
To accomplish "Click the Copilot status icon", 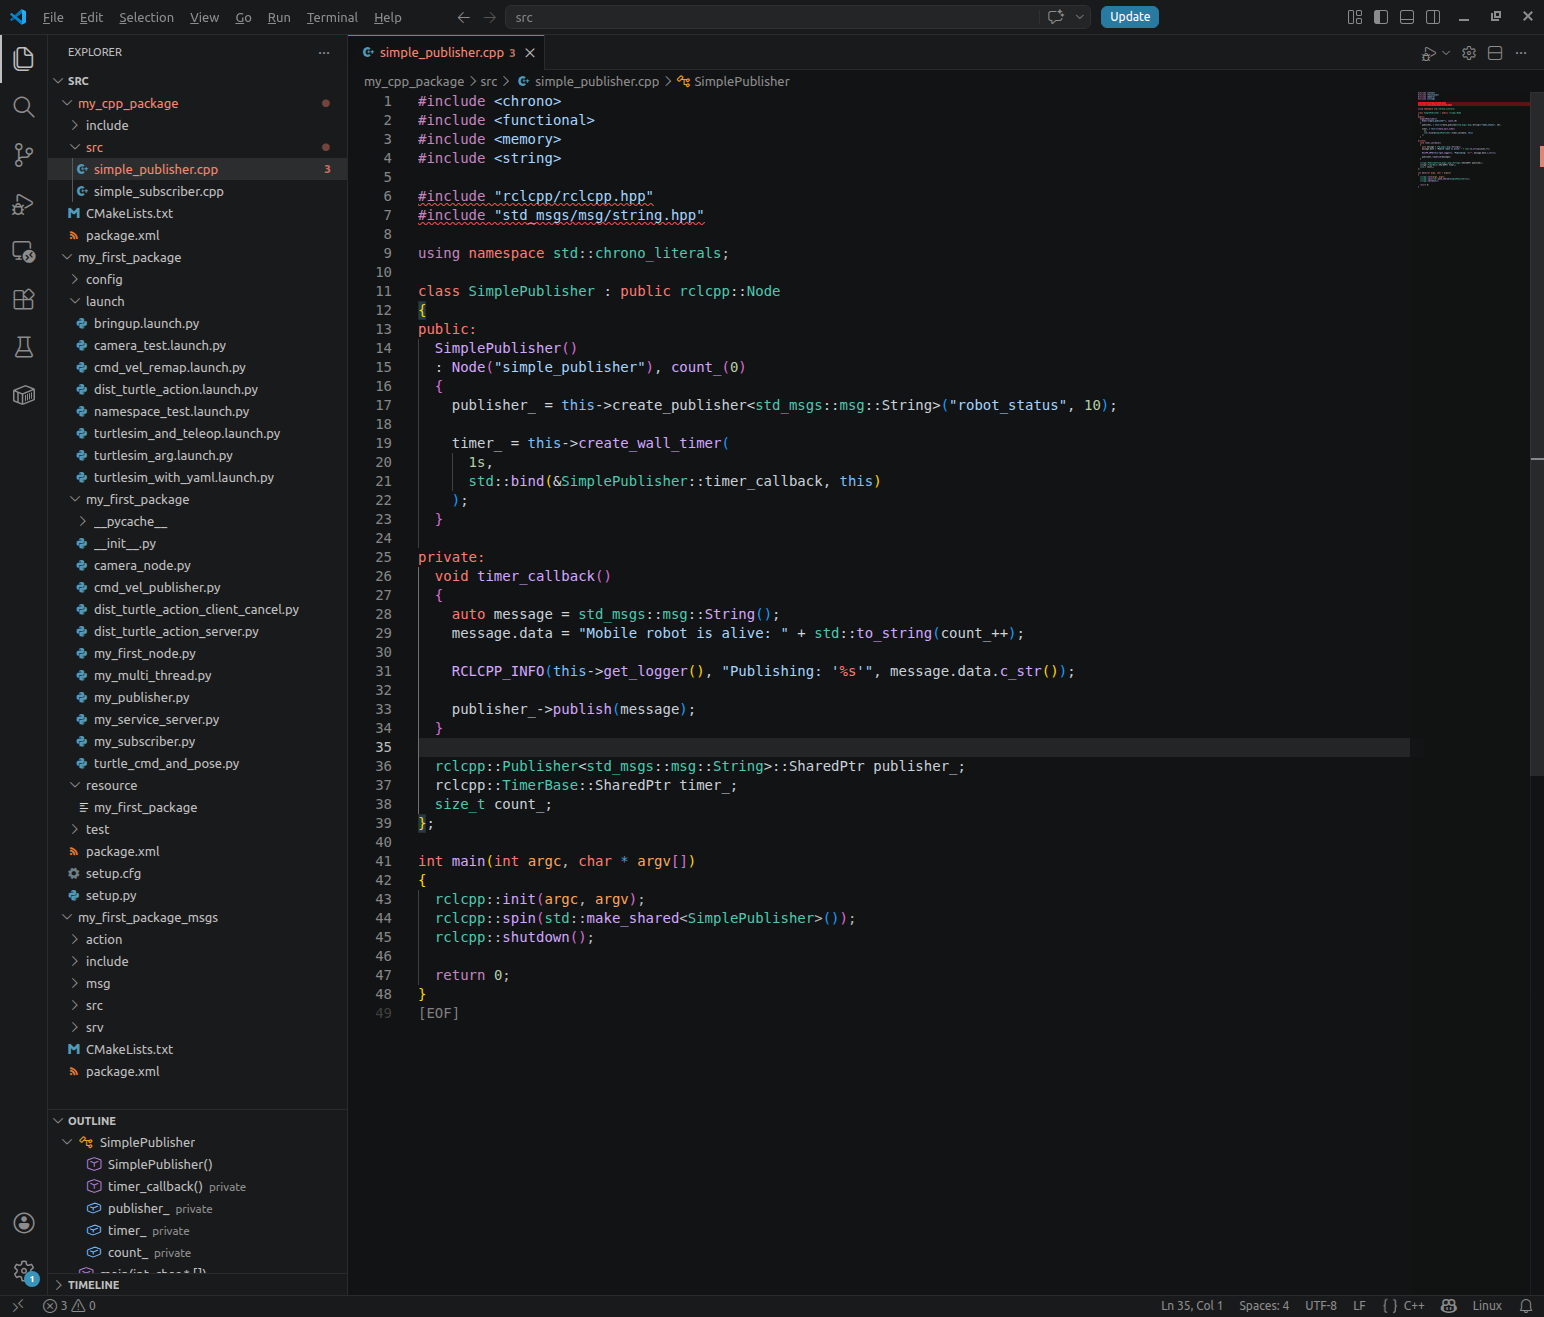I will (1448, 1306).
